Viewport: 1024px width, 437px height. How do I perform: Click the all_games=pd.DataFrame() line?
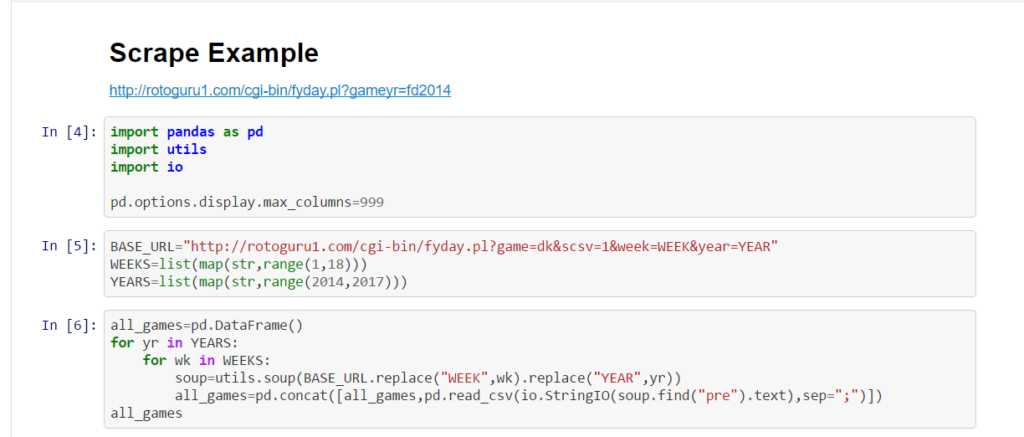point(207,325)
